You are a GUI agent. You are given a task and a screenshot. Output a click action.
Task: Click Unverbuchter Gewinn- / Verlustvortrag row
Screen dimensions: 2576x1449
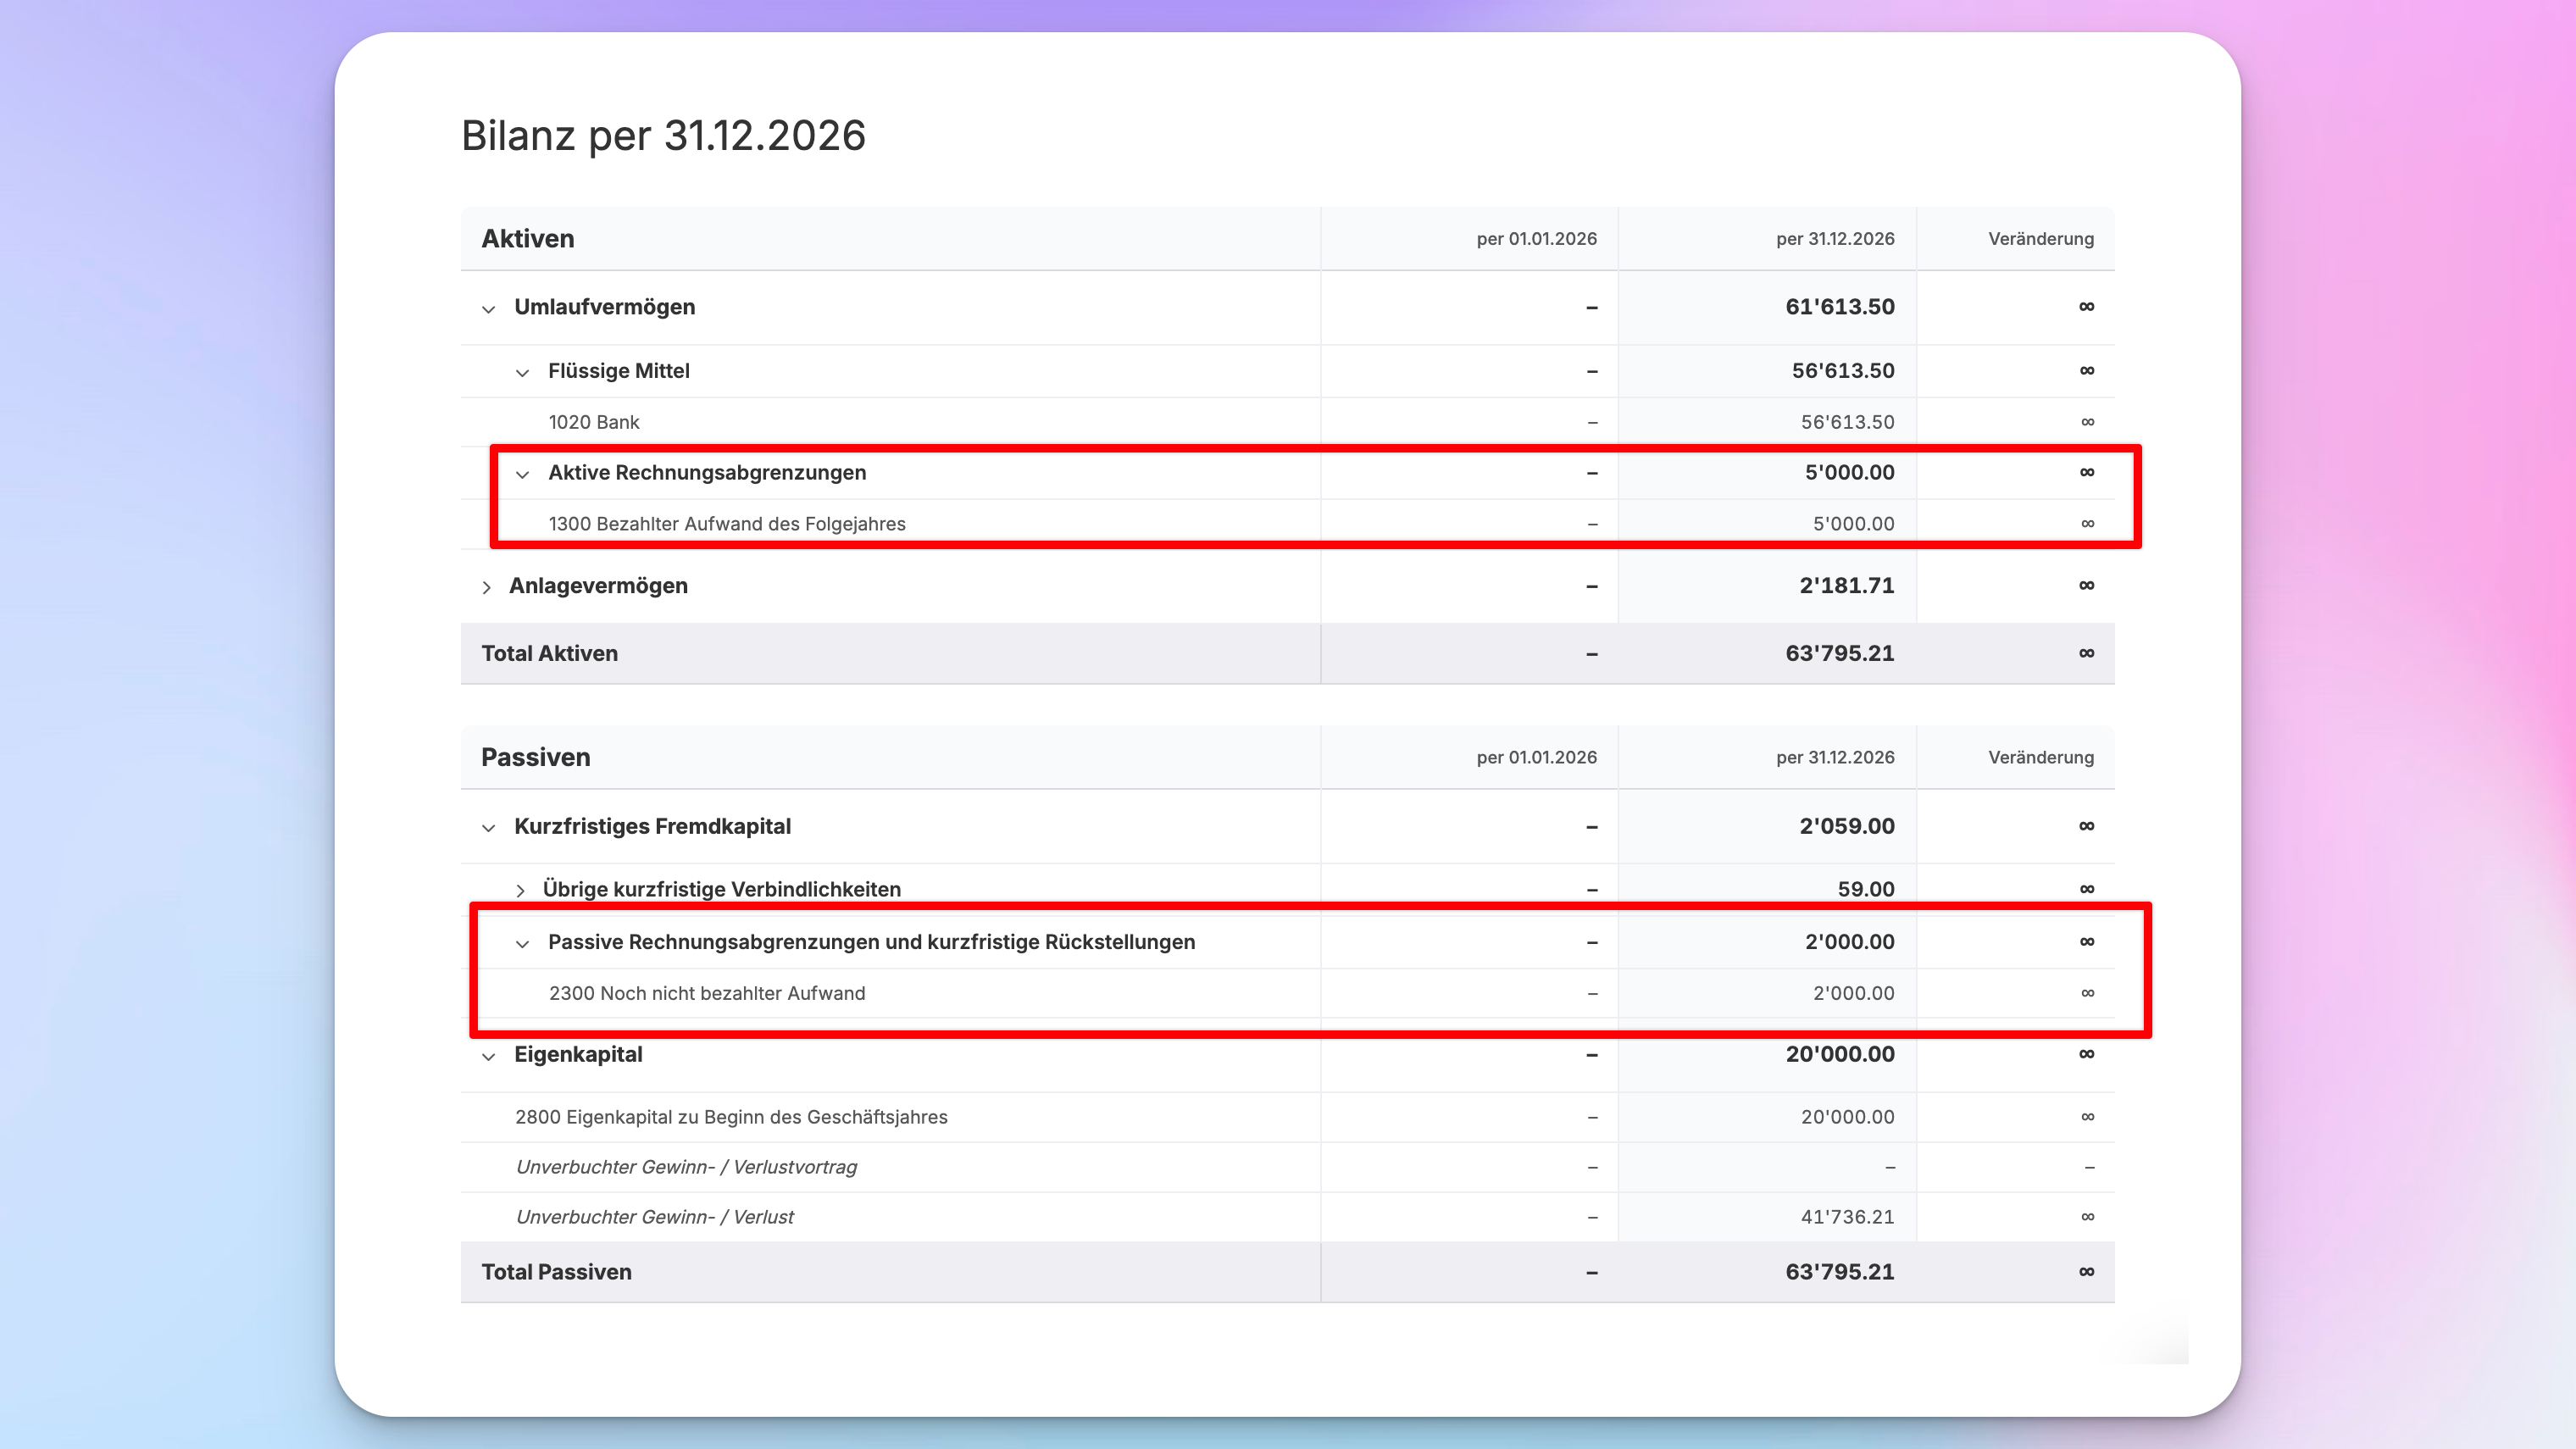[x=1287, y=1167]
